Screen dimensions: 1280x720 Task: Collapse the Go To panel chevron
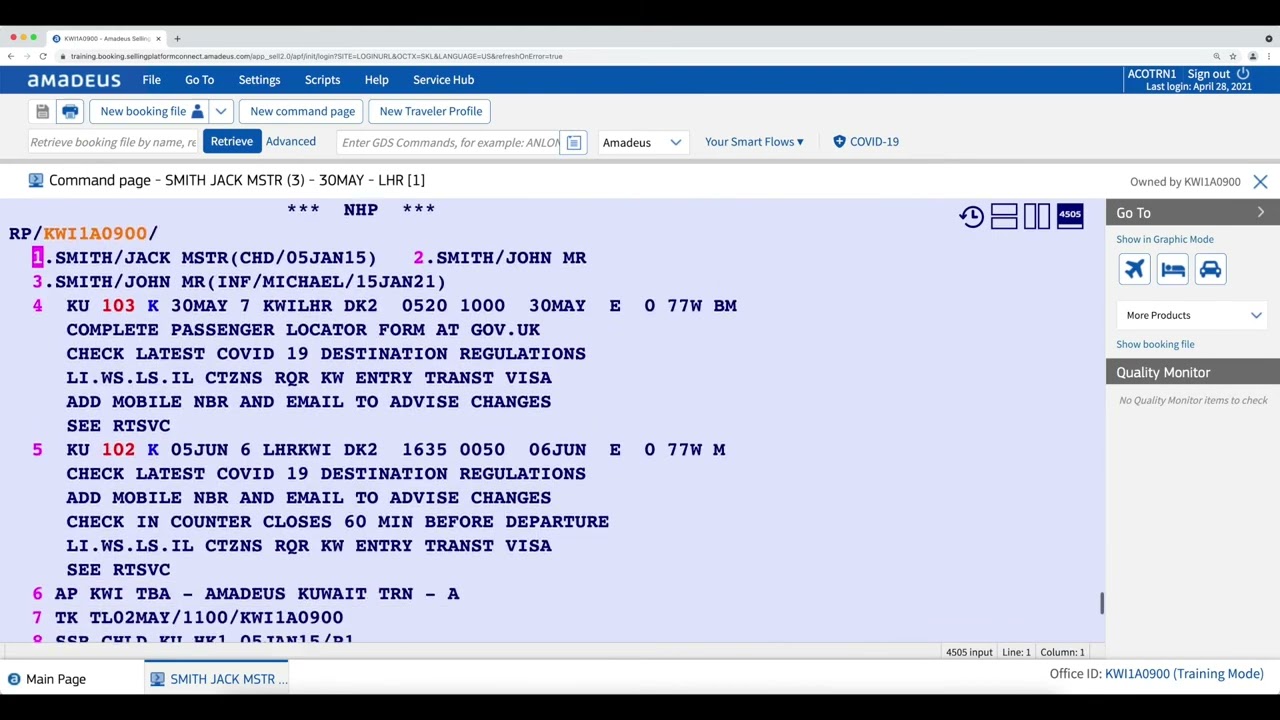point(1260,213)
